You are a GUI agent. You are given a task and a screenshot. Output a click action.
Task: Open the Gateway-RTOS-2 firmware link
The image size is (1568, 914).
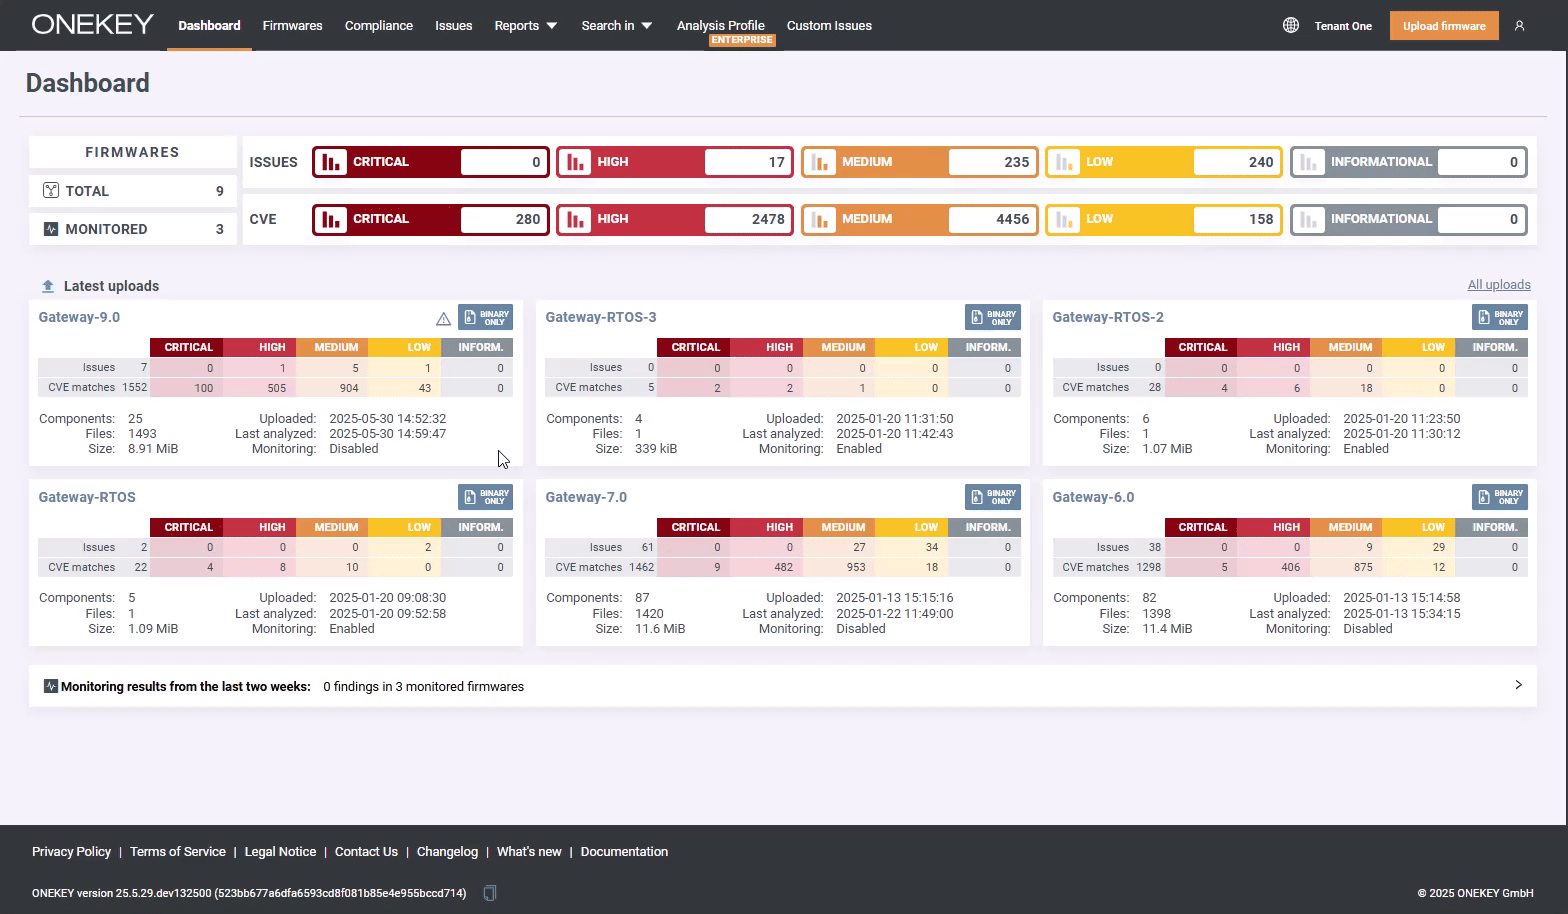click(1107, 317)
